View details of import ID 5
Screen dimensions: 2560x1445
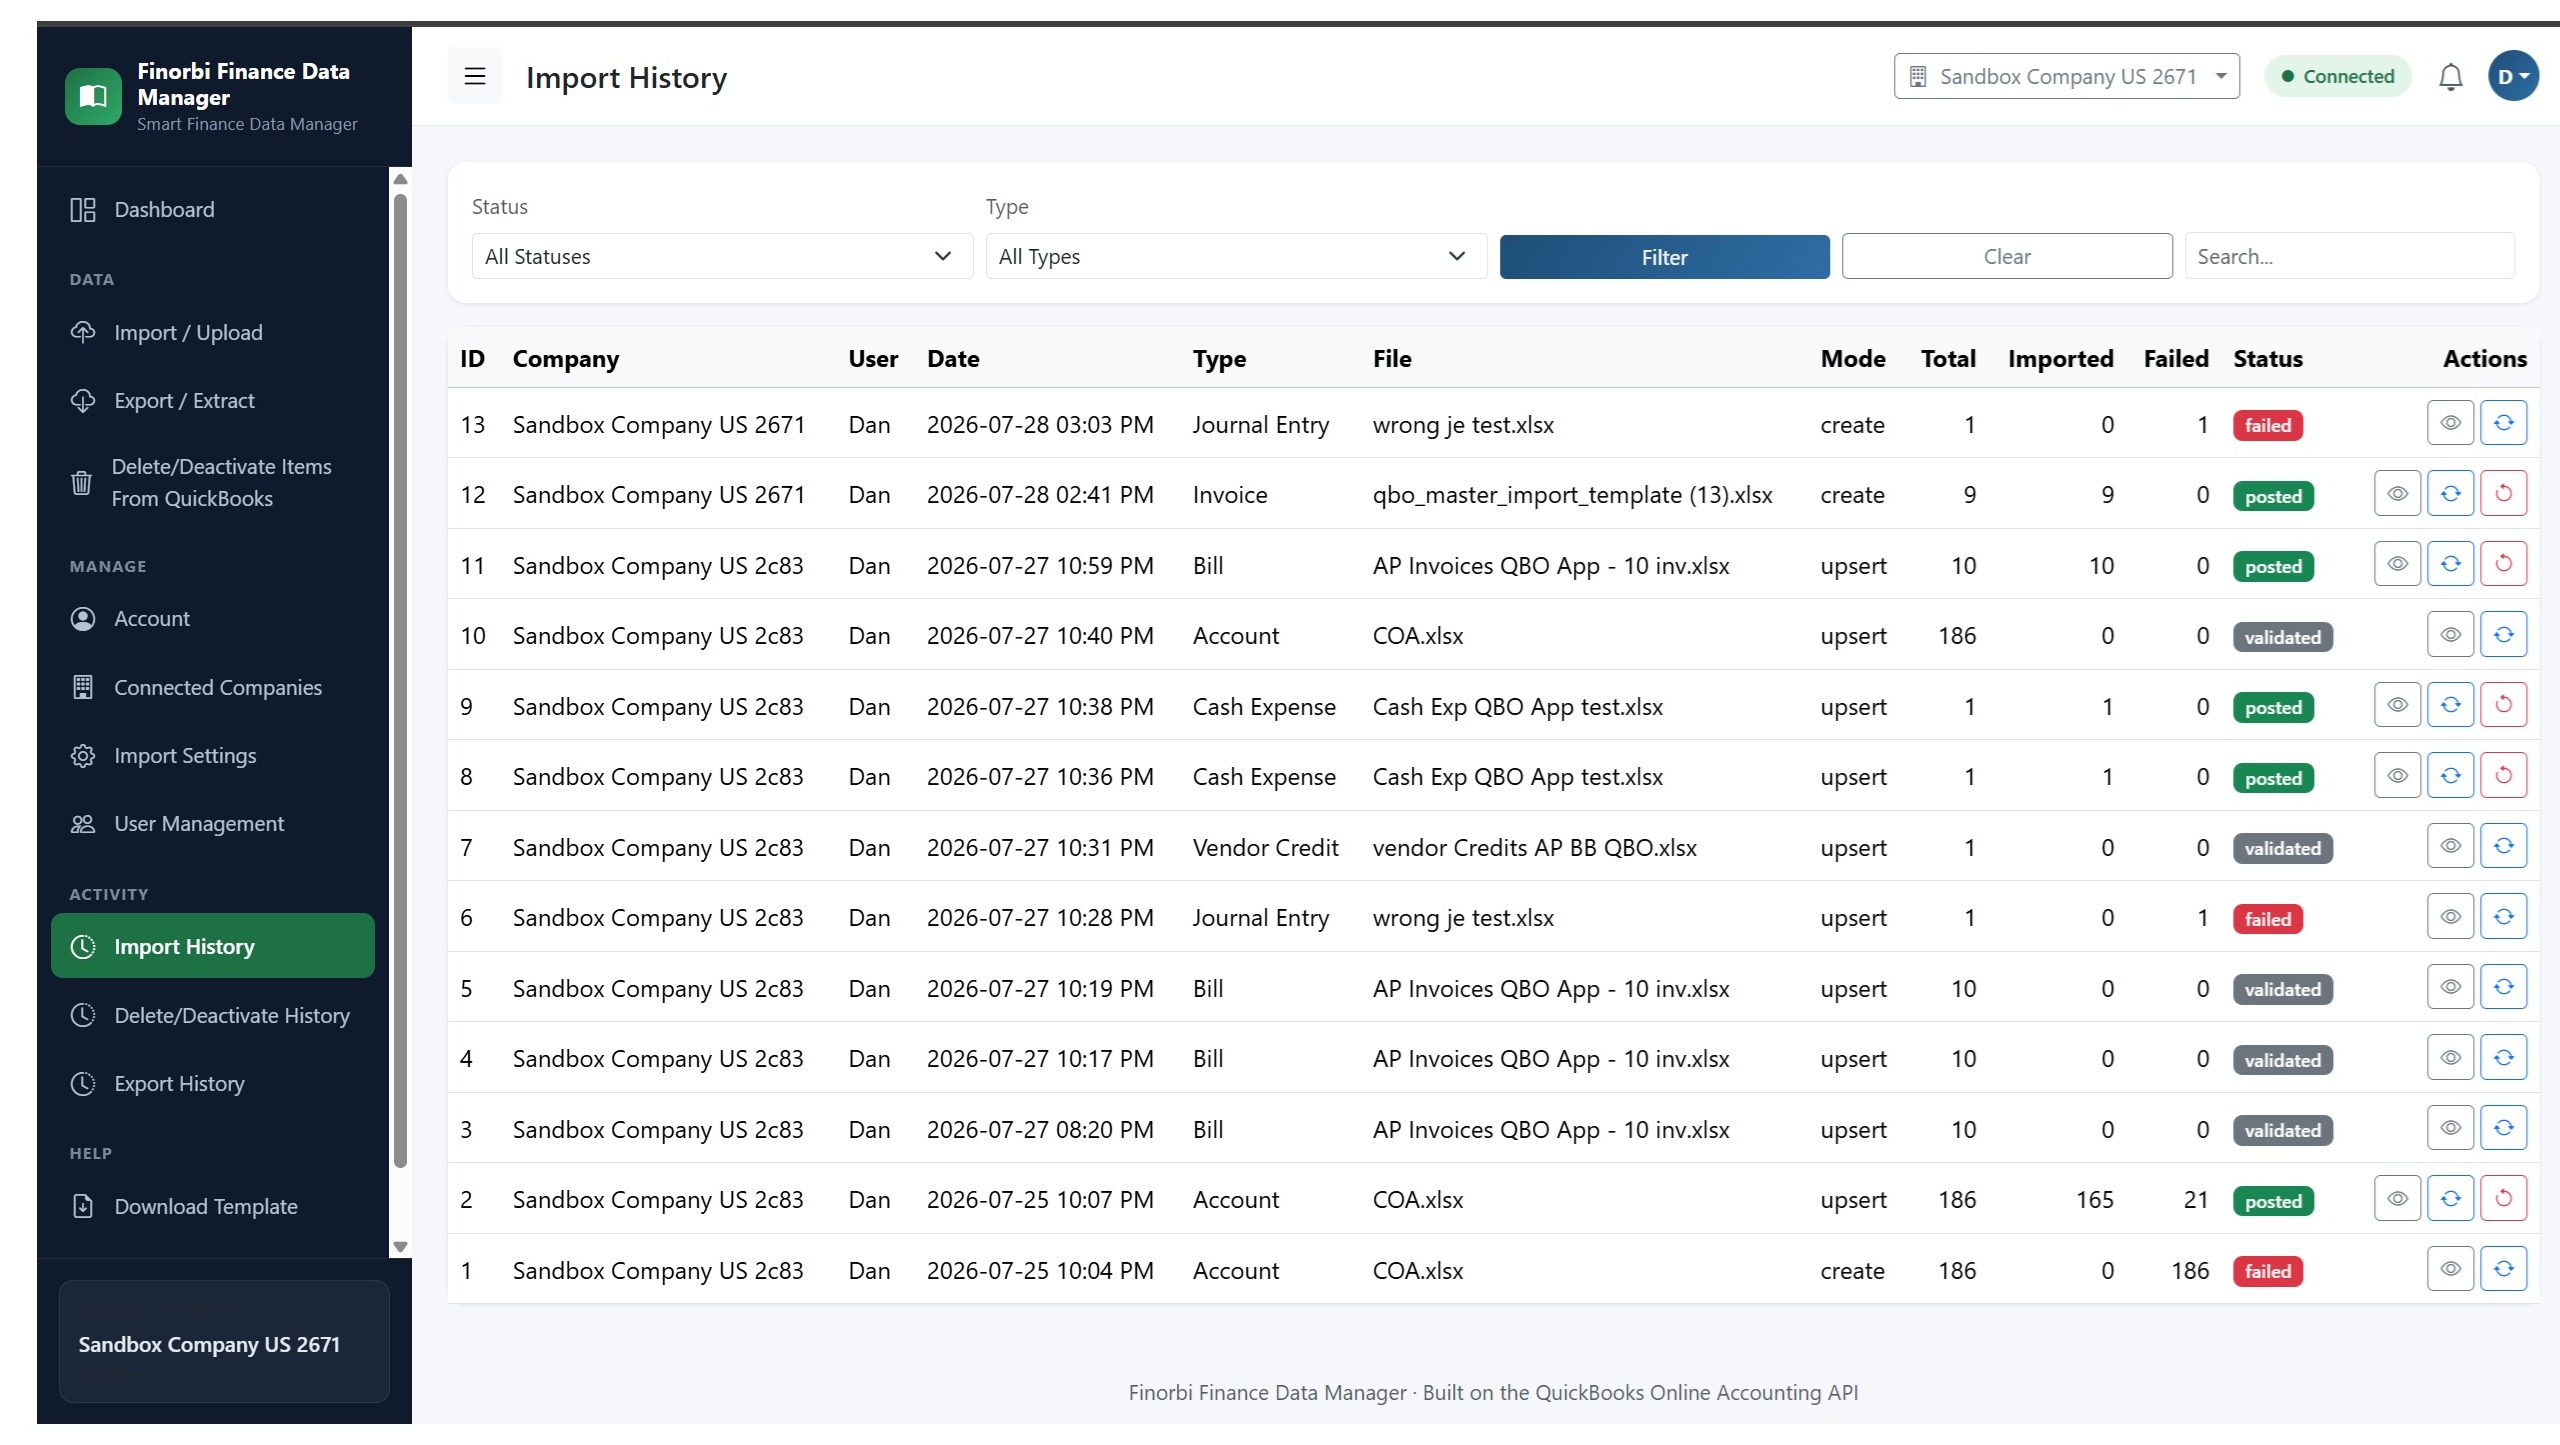(2450, 987)
